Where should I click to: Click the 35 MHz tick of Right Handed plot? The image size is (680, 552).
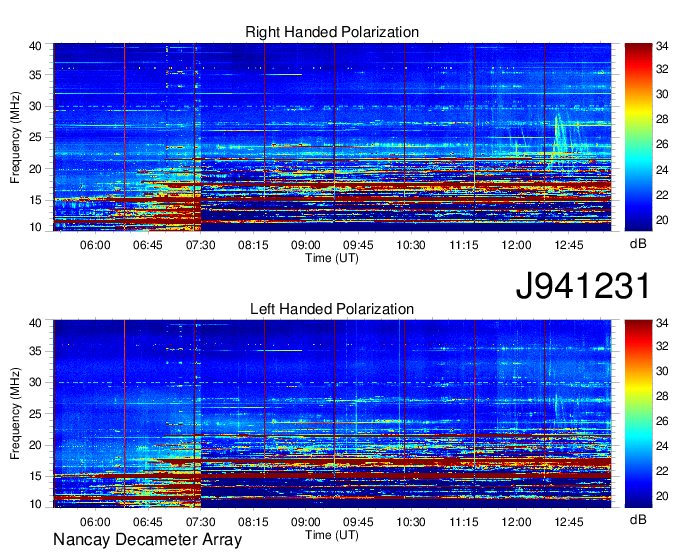tap(35, 75)
